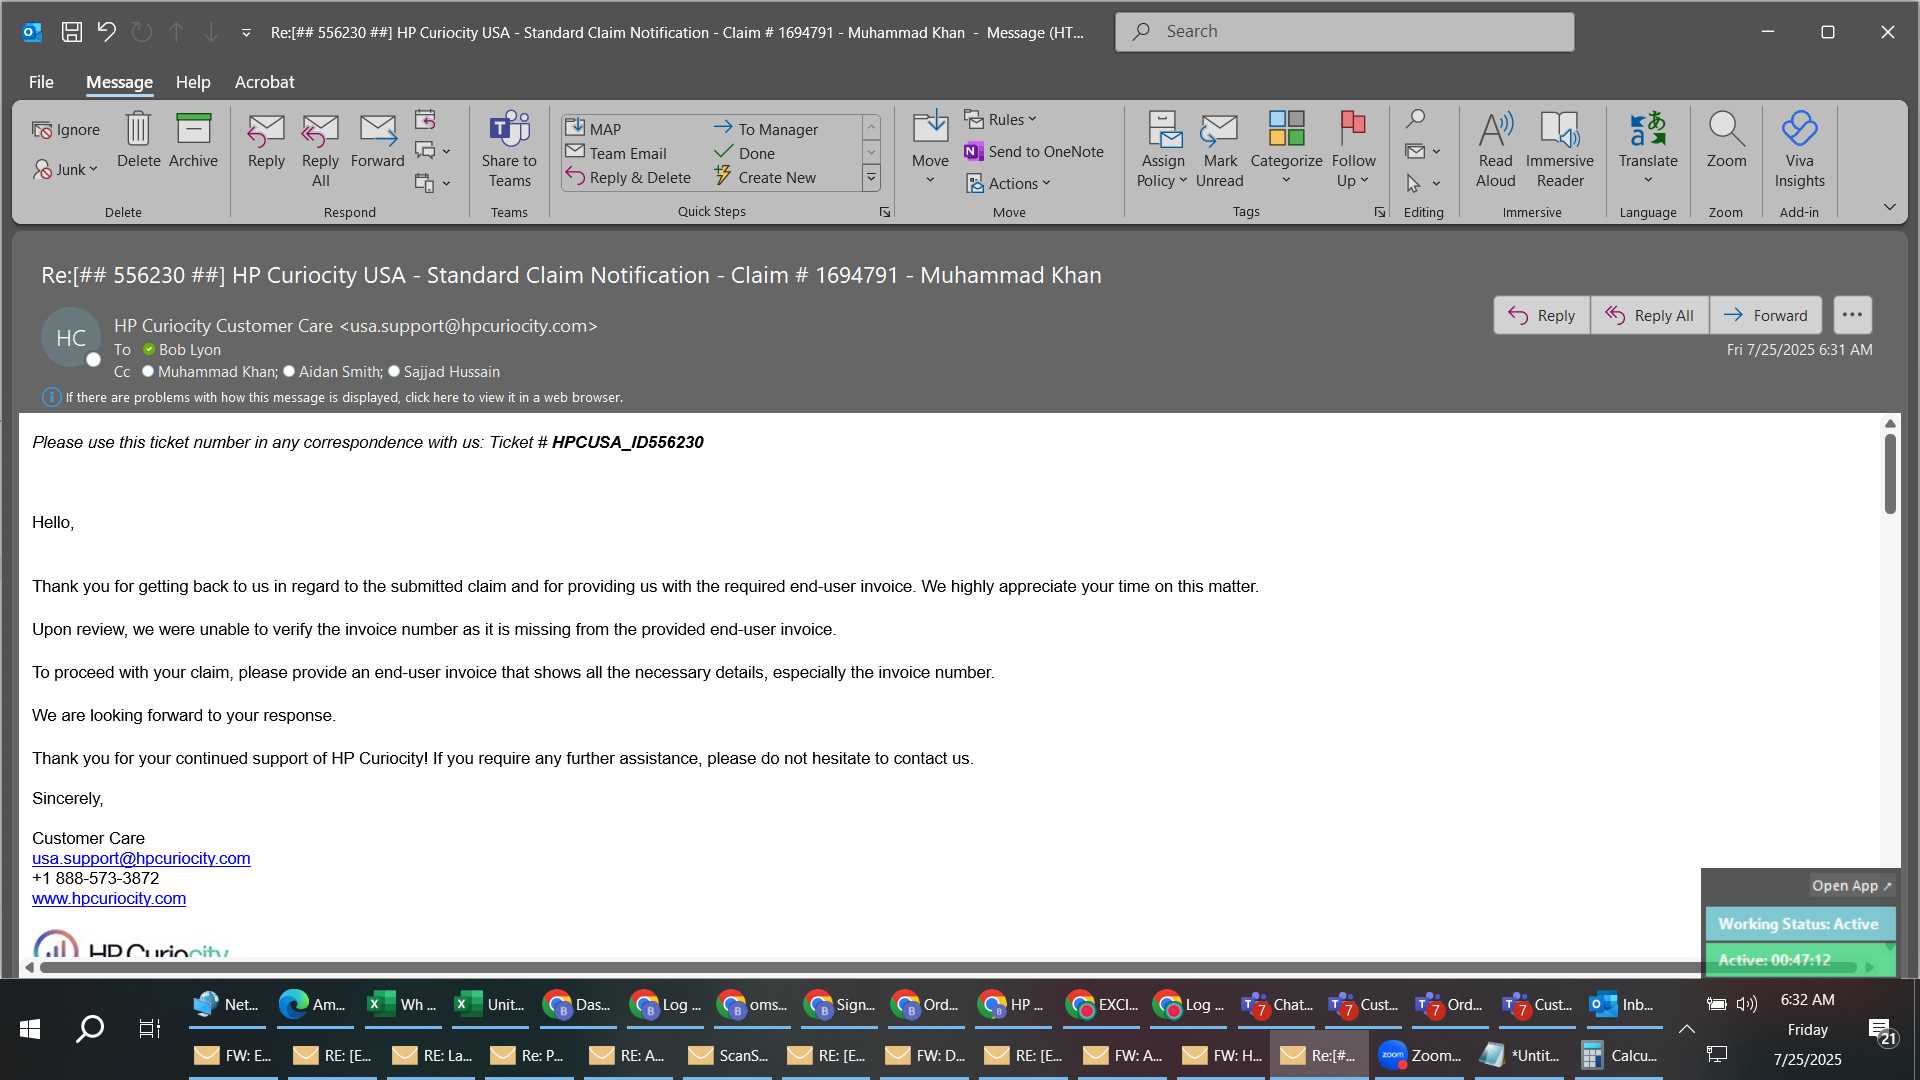Click the HC sender avatar
The image size is (1920, 1080).
click(x=70, y=338)
